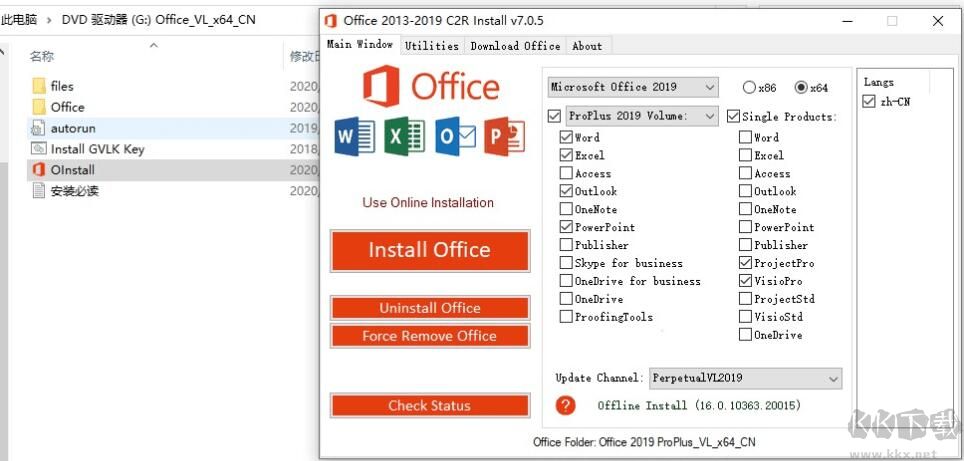
Task: Open the Microsoft Office 2019 version dropdown
Action: 633,87
